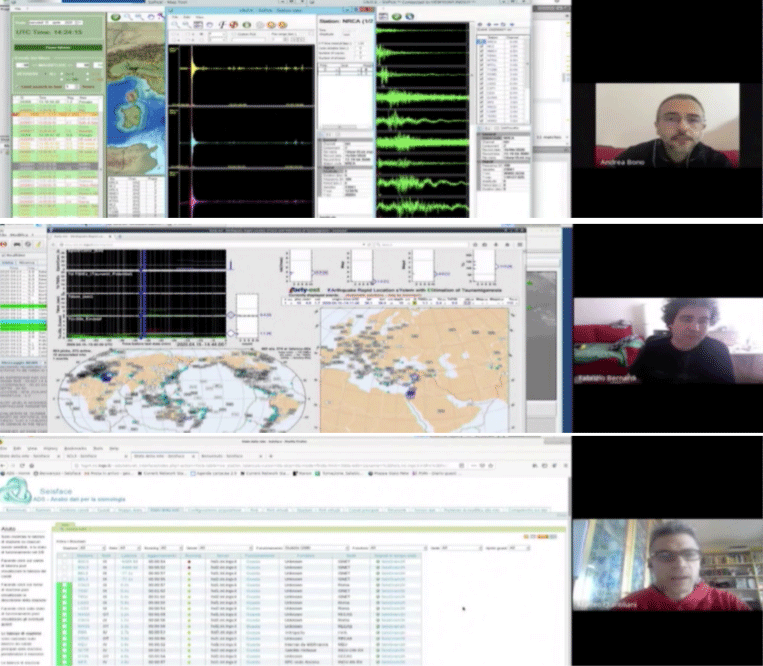Screen dimensions: 763x666
Task: Click the red-white lifebuoy icon in waveform toolbar
Action: [x=234, y=24]
